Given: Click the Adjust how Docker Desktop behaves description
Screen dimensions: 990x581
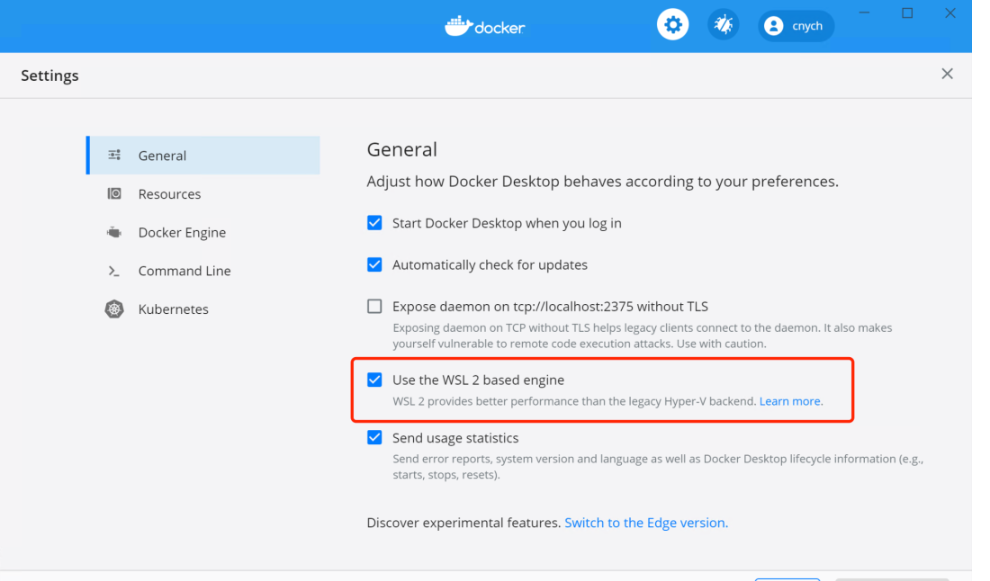Looking at the screenshot, I should pos(602,182).
